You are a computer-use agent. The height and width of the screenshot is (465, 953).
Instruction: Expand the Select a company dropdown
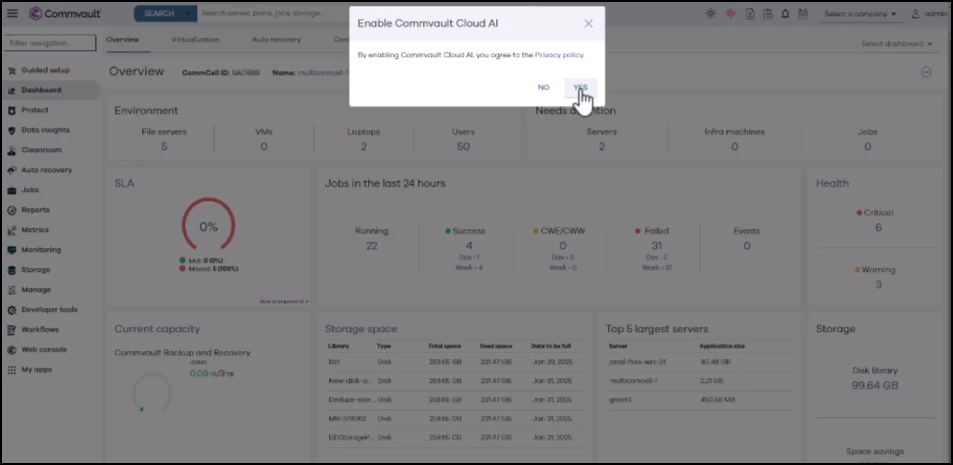pyautogui.click(x=860, y=13)
